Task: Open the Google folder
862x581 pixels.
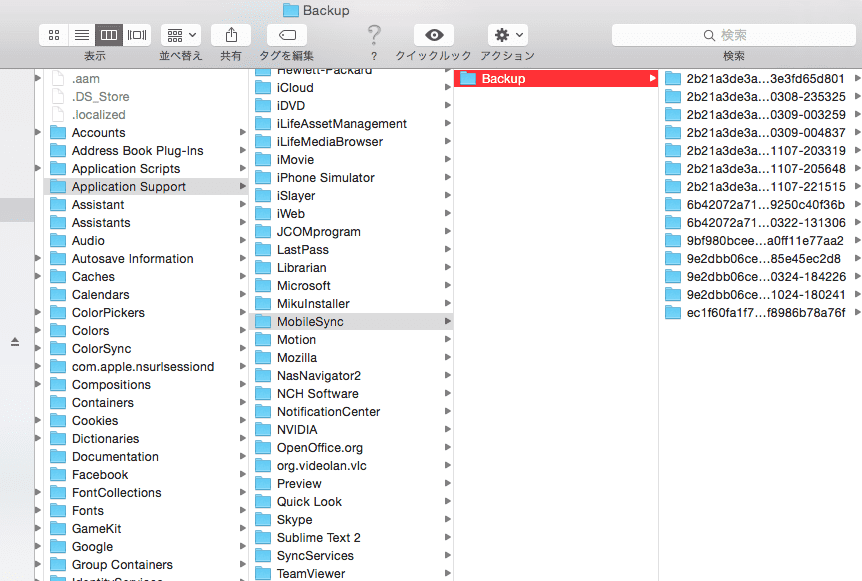Action: pyautogui.click(x=145, y=546)
